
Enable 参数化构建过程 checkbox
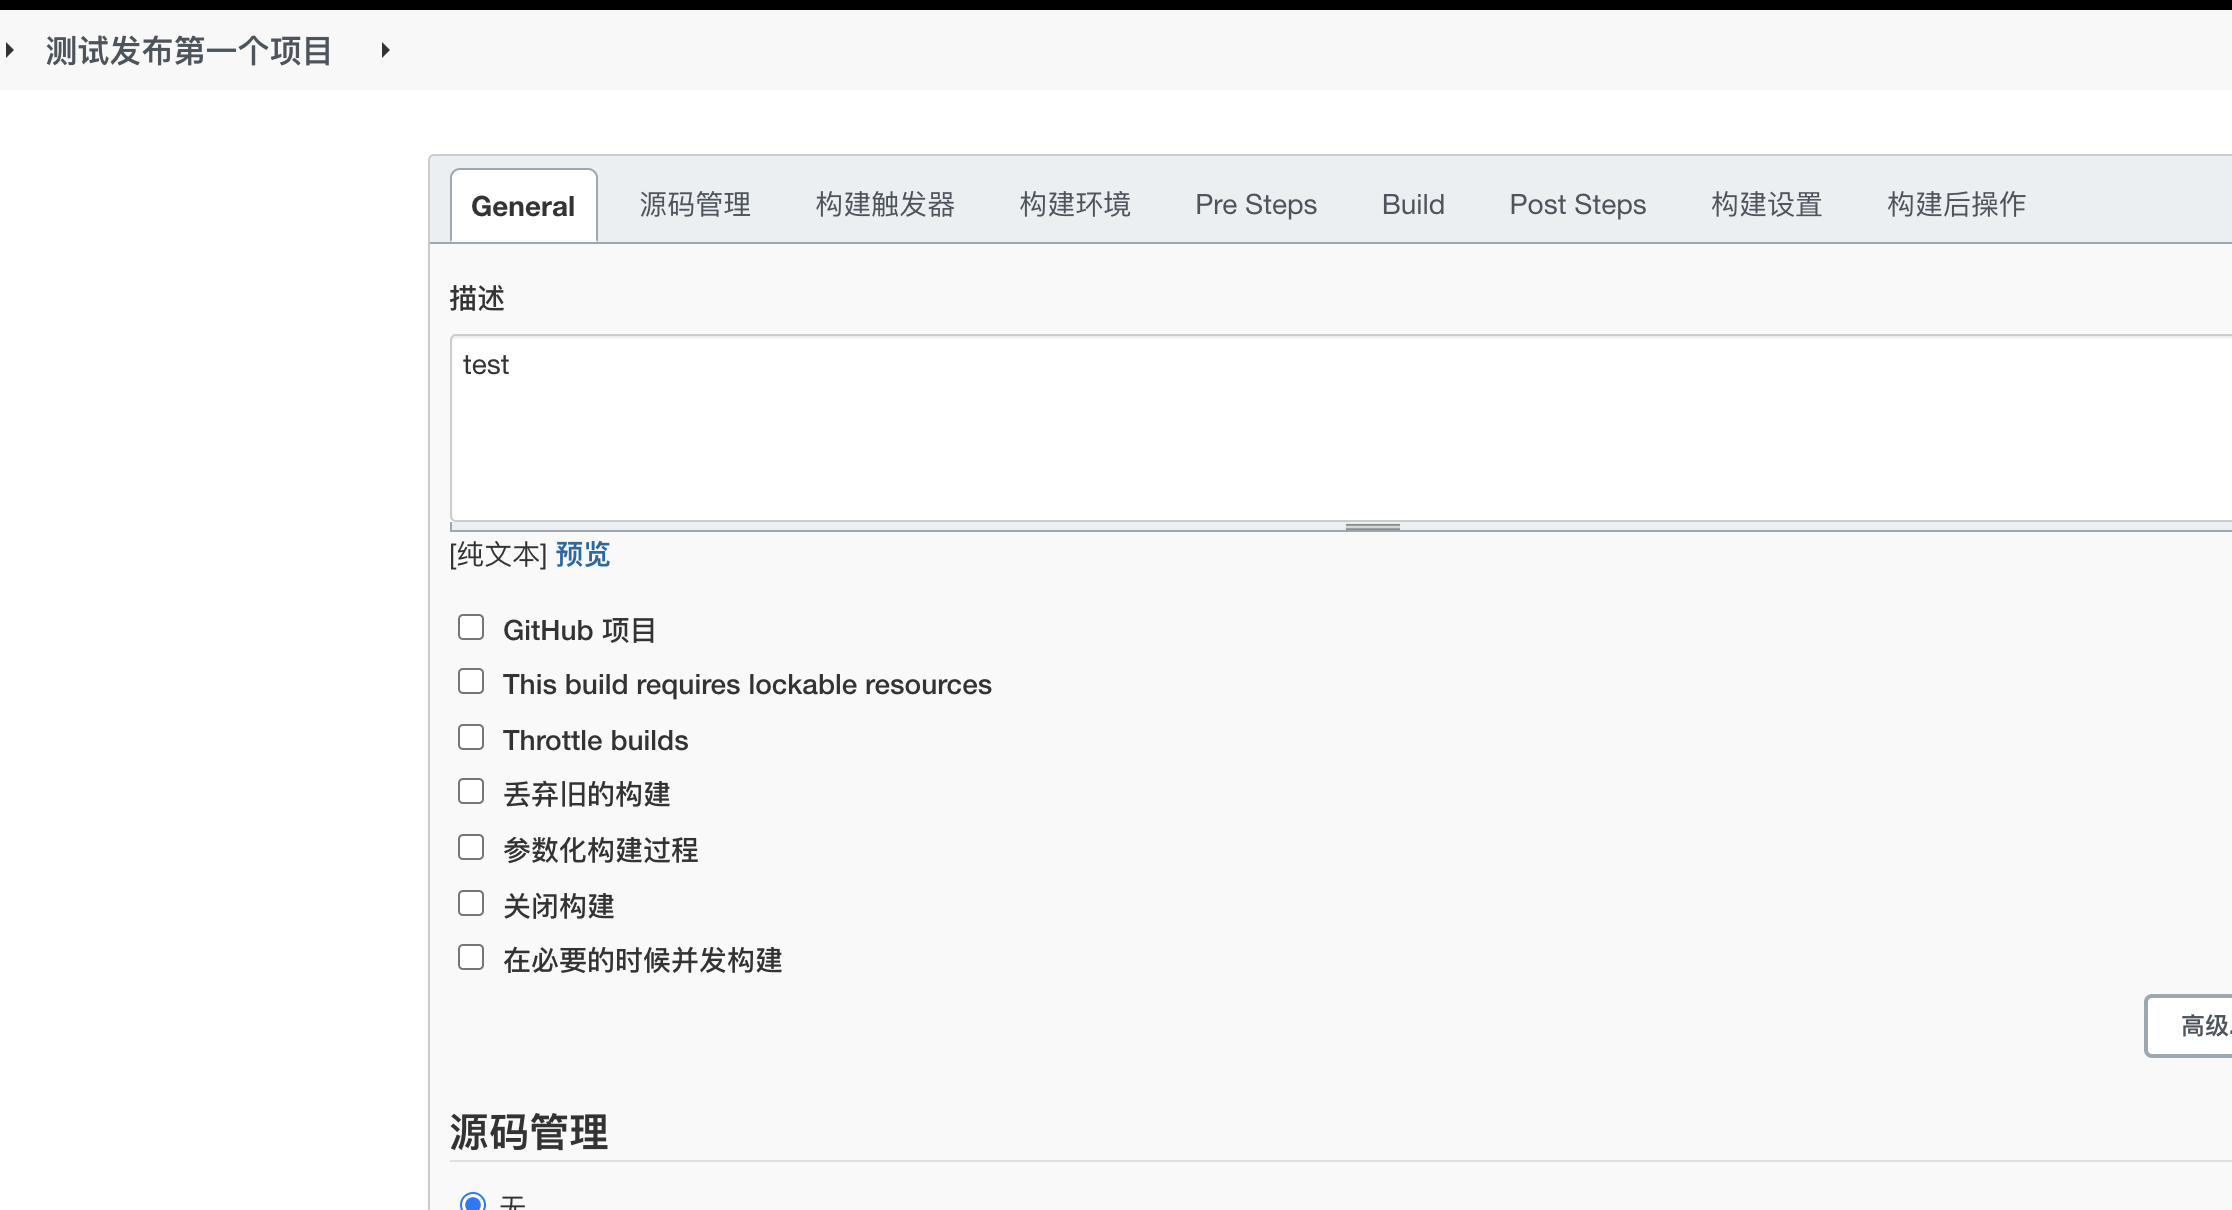[x=471, y=848]
